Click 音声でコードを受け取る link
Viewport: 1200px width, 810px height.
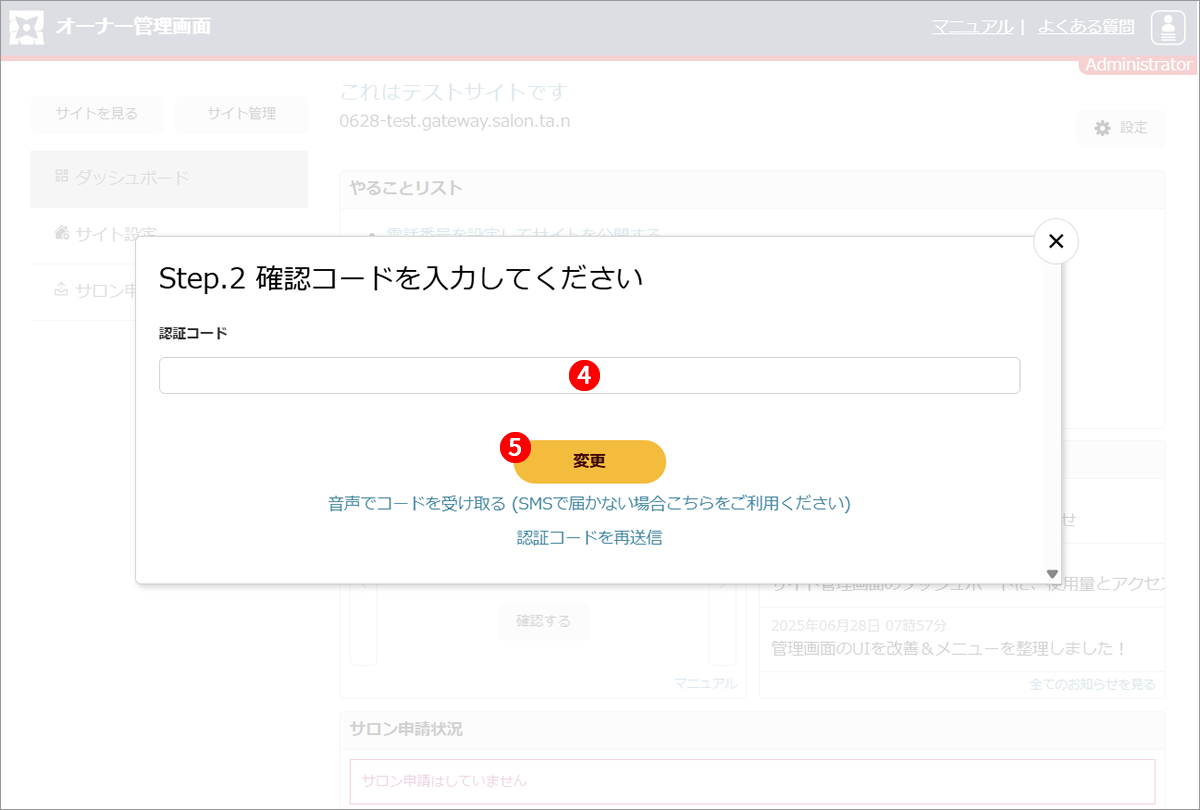[589, 503]
